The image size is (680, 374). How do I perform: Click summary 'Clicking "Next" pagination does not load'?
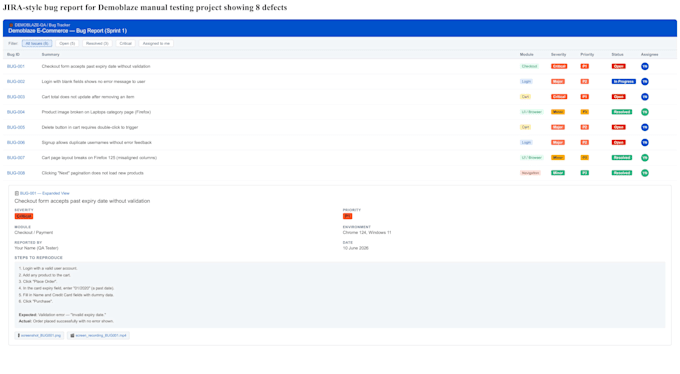pyautogui.click(x=92, y=173)
